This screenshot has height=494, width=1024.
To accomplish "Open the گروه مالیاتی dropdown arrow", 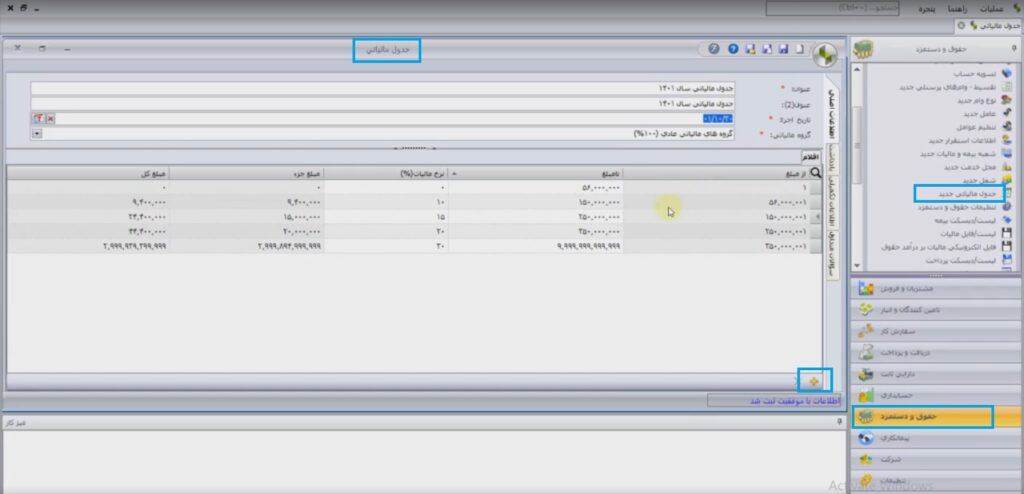I will point(37,133).
